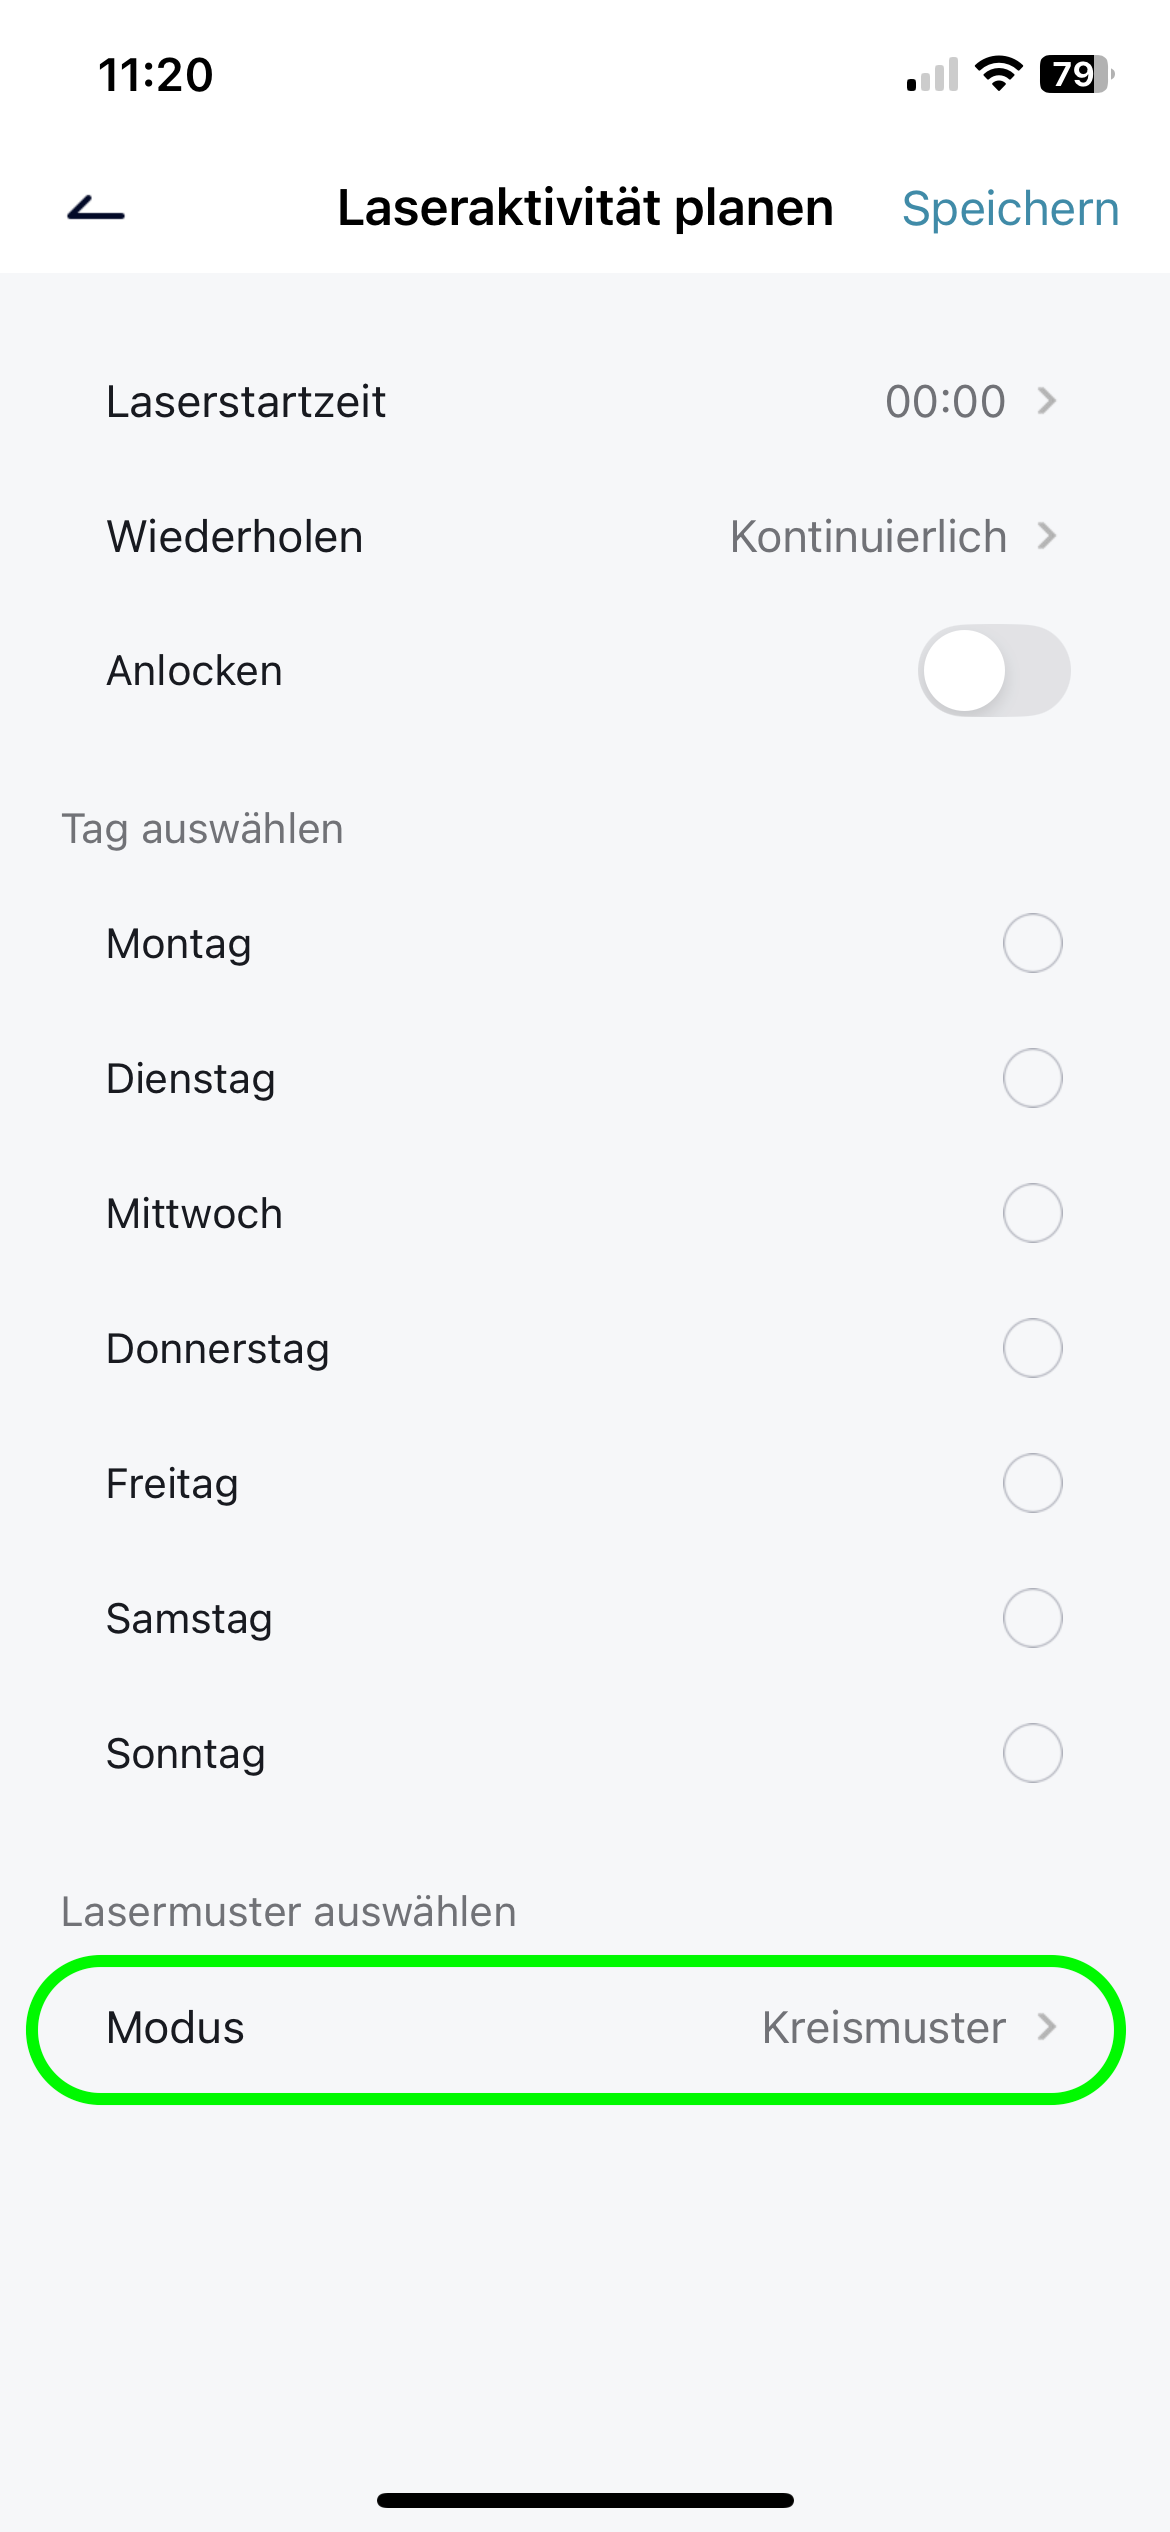Tap the cellular signal icon
The width and height of the screenshot is (1170, 2532).
pyautogui.click(x=932, y=75)
